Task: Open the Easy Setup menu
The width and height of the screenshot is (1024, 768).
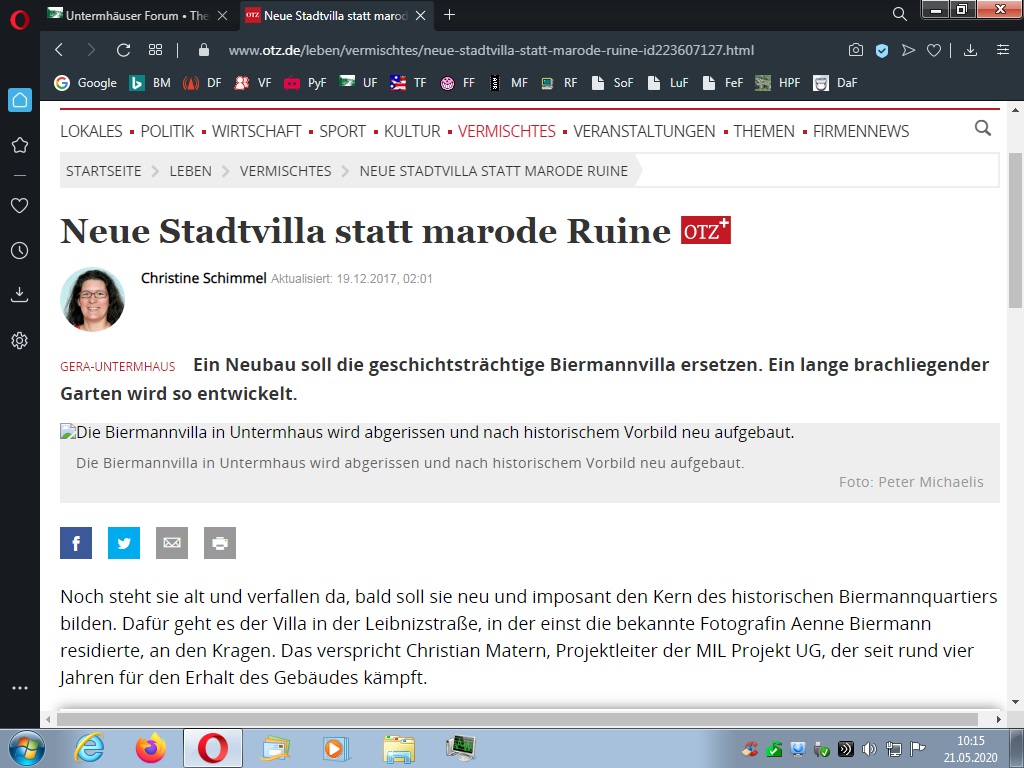Action: (1002, 50)
